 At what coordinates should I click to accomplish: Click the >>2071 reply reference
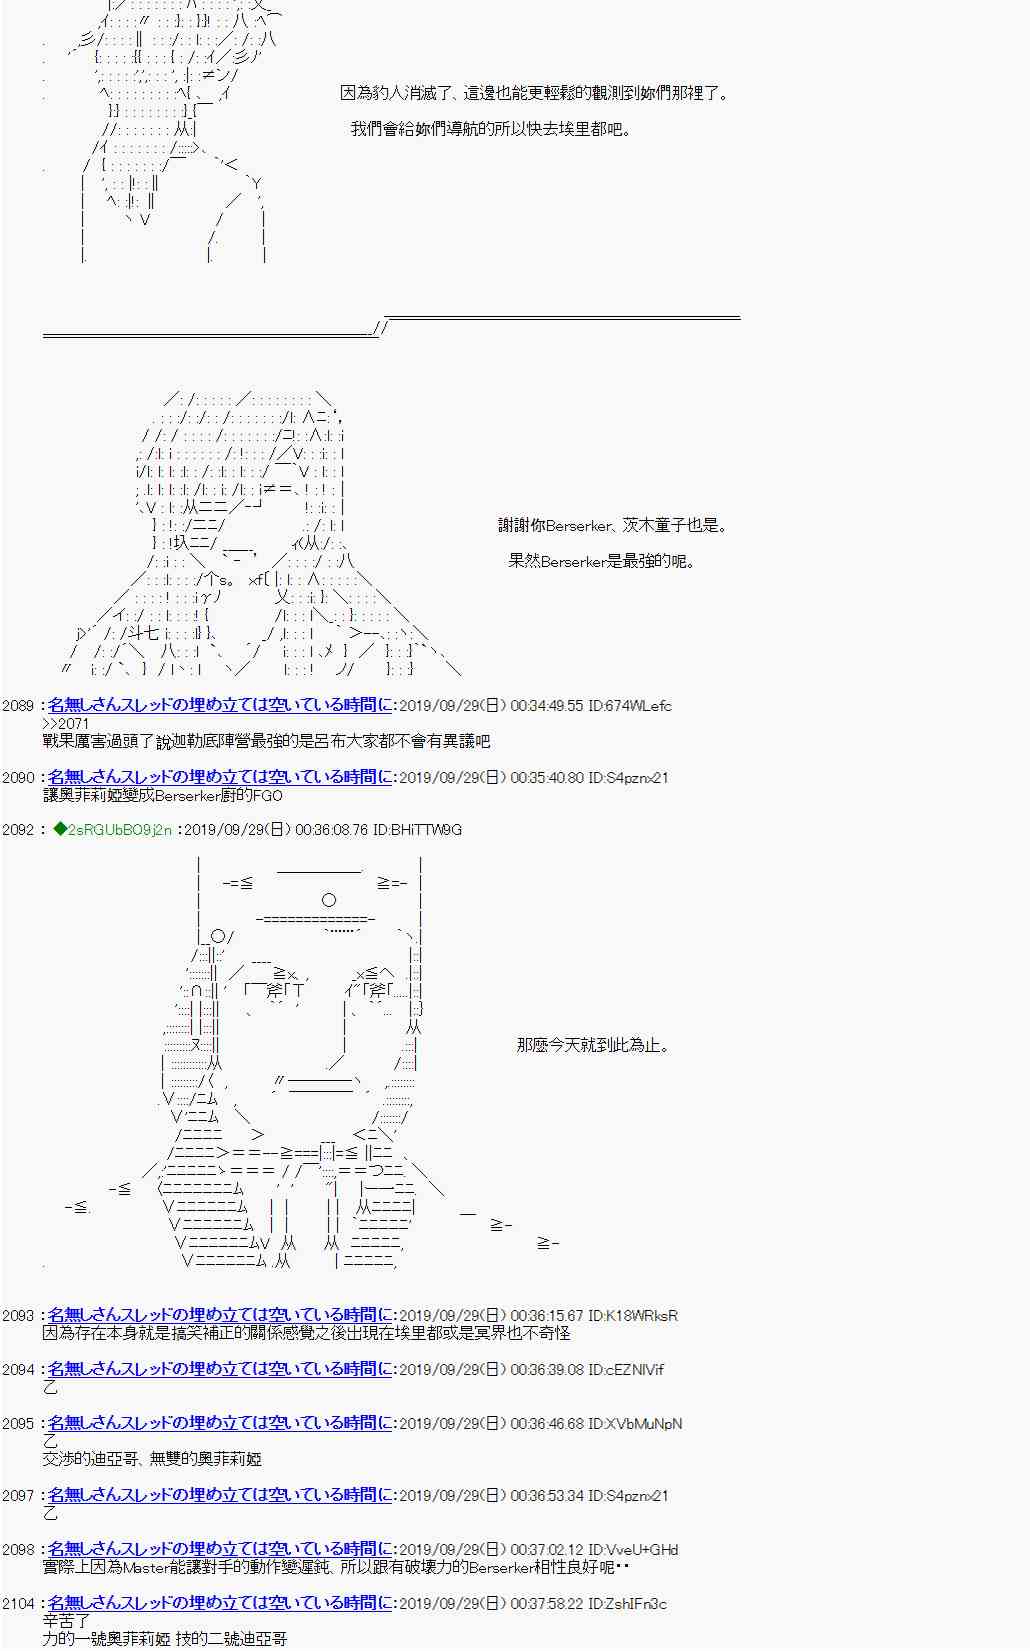(66, 723)
